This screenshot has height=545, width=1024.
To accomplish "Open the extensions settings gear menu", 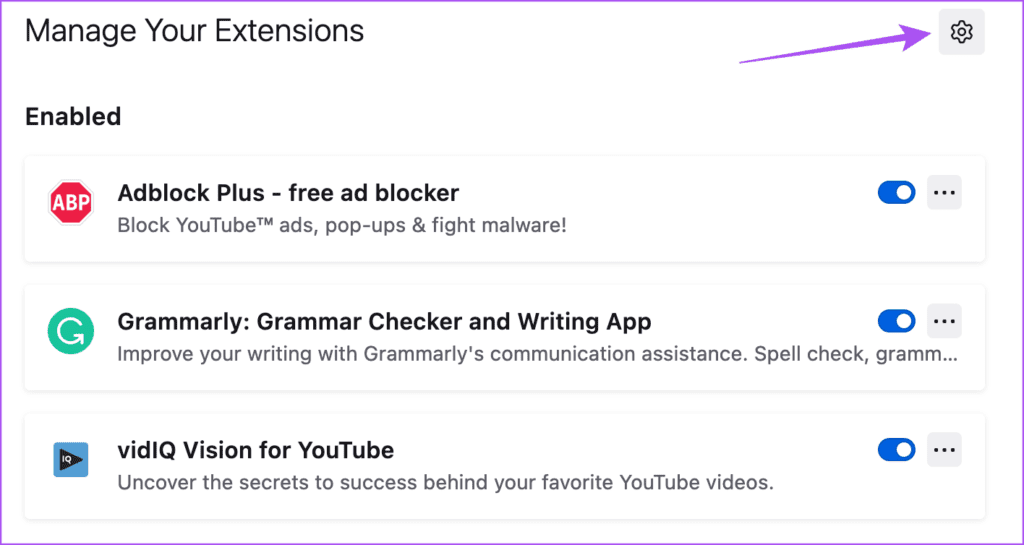I will pyautogui.click(x=961, y=32).
